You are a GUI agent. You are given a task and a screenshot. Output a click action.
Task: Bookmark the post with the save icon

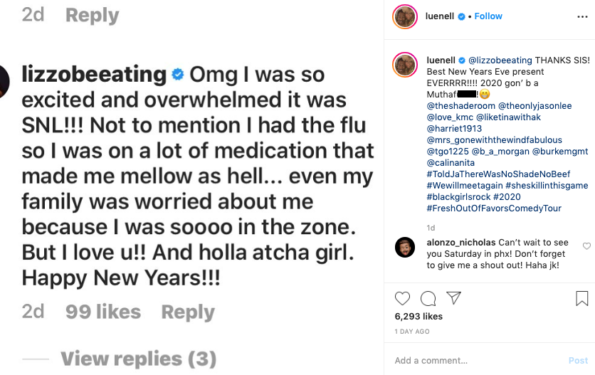coord(582,298)
